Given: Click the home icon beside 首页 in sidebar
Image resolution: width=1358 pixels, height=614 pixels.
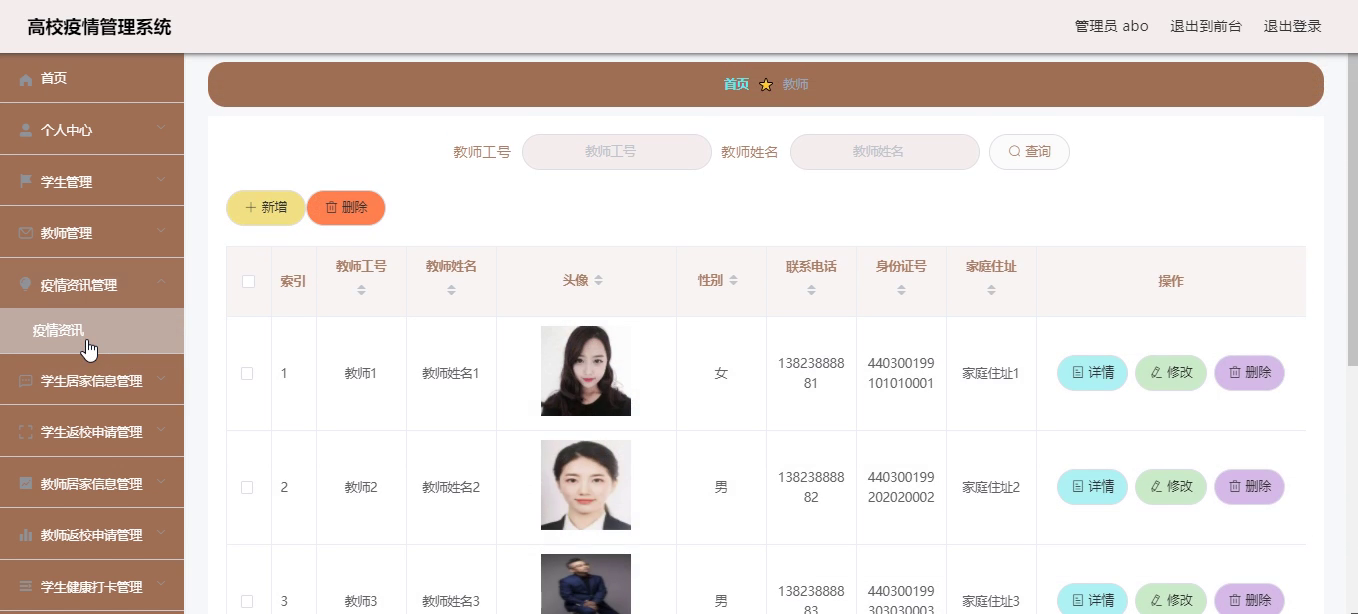Looking at the screenshot, I should pos(26,79).
